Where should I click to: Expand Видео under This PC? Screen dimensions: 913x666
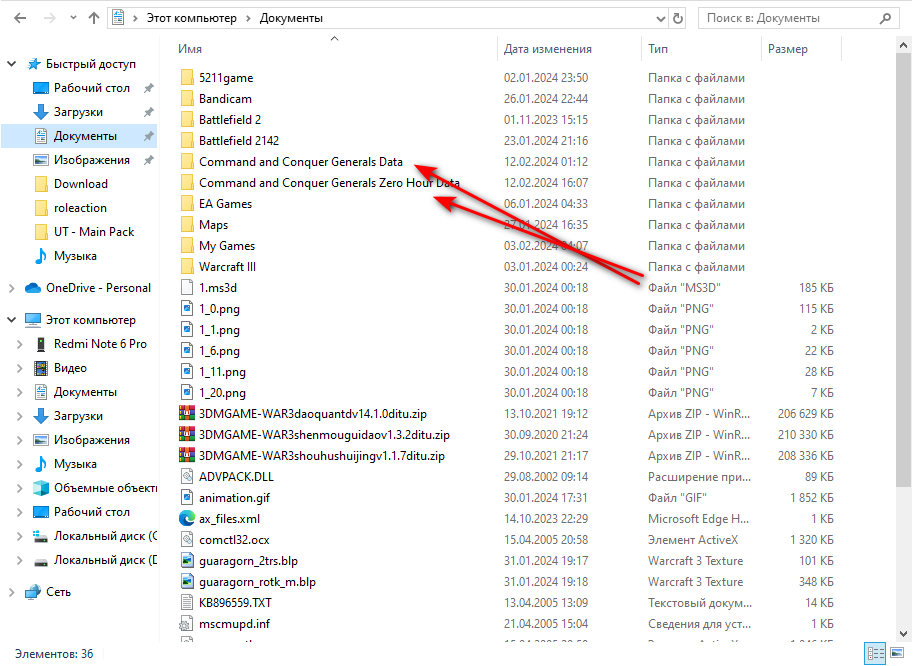tap(20, 368)
